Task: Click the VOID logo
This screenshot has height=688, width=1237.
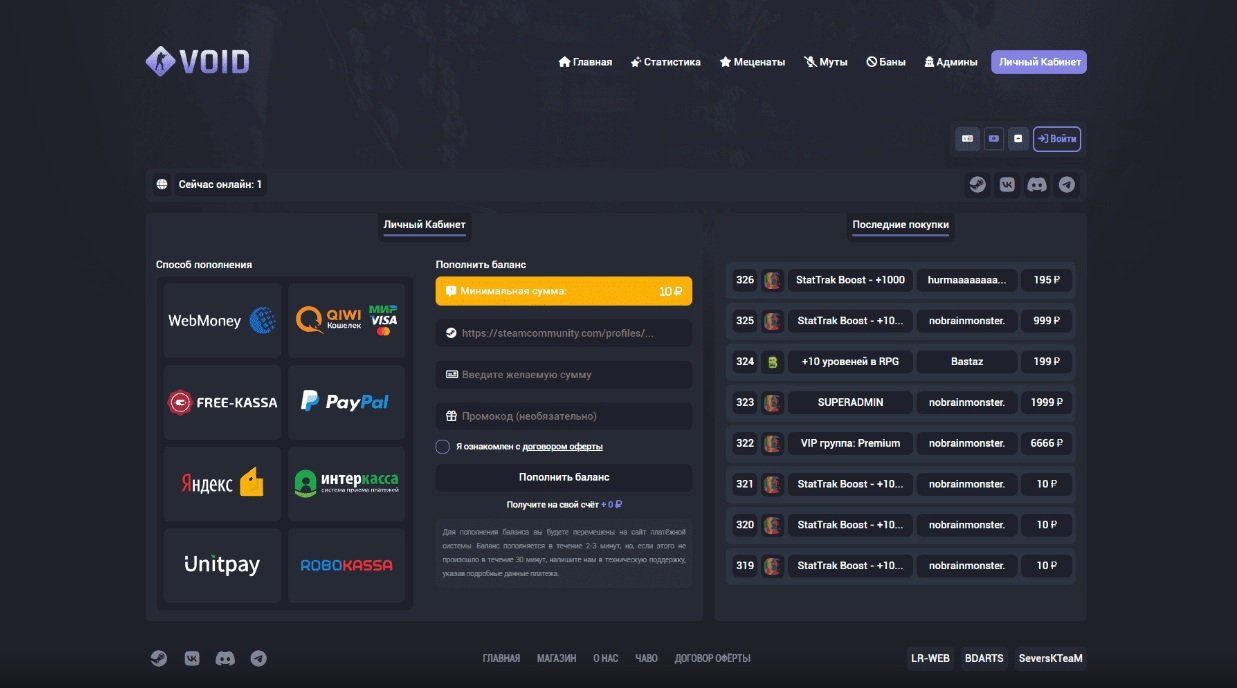Action: (198, 62)
